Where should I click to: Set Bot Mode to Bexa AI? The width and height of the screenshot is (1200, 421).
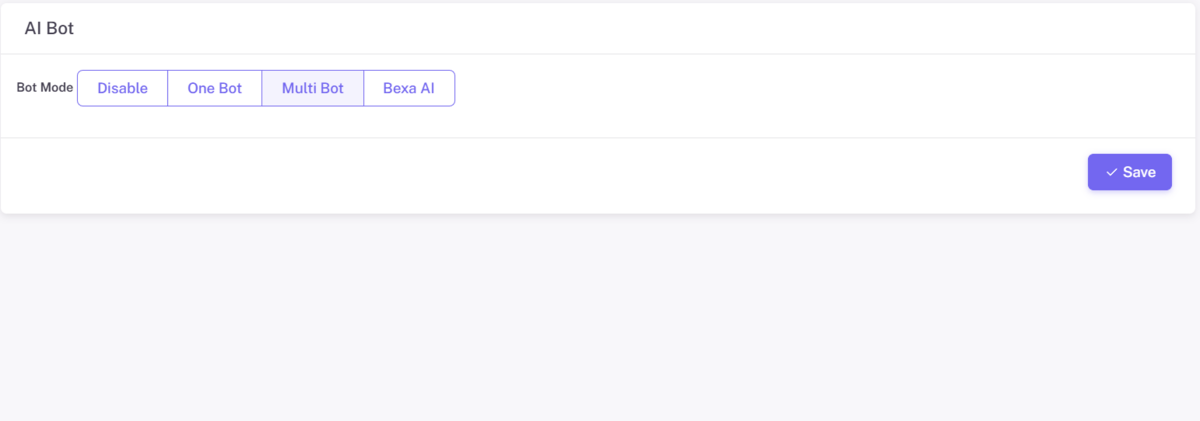[x=408, y=88]
